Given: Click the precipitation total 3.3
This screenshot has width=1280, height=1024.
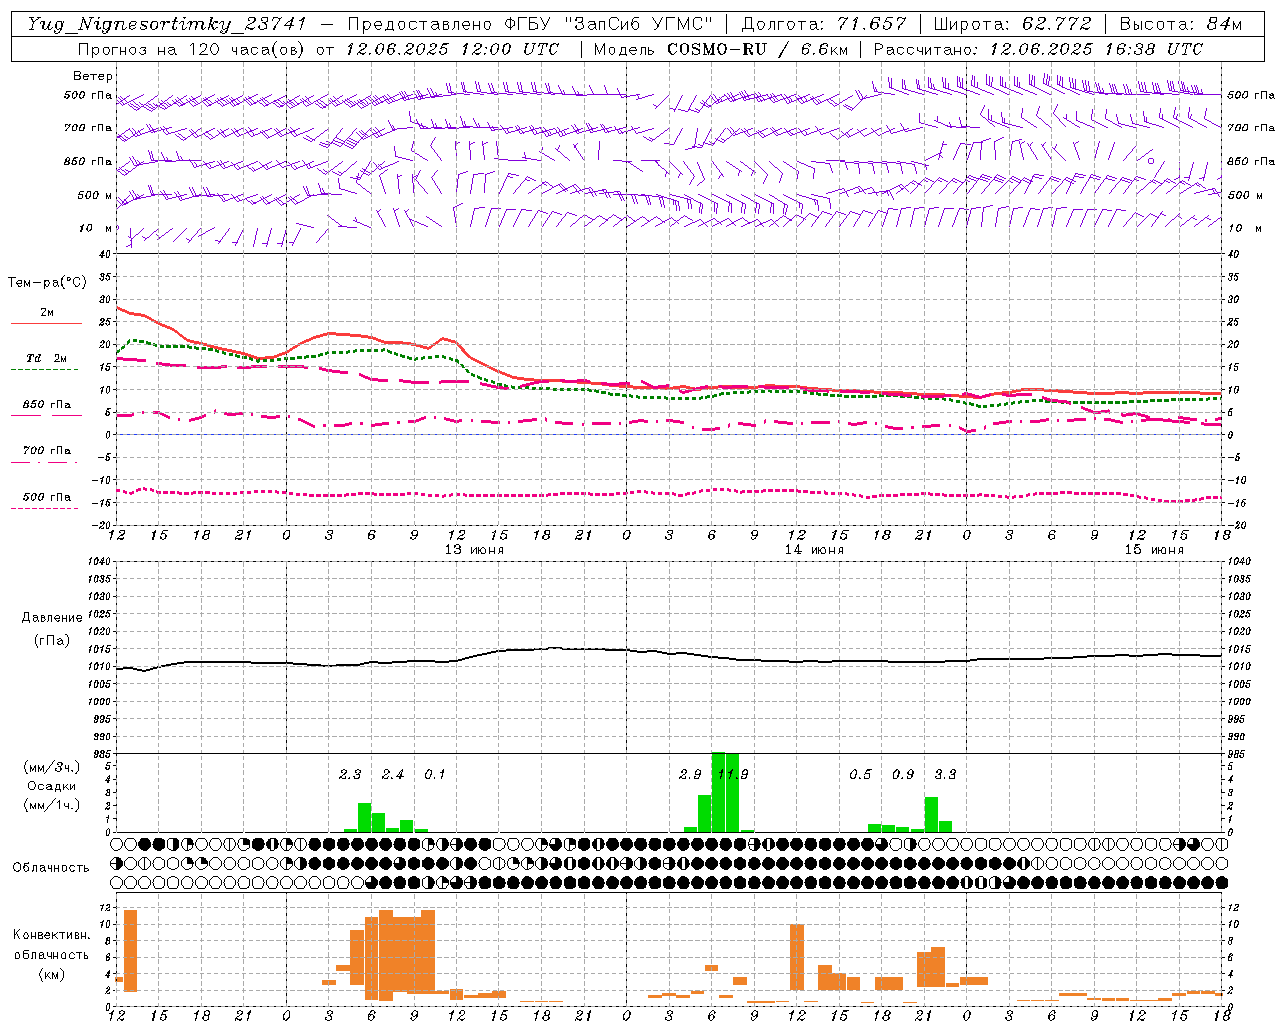Looking at the screenshot, I should pyautogui.click(x=945, y=774).
